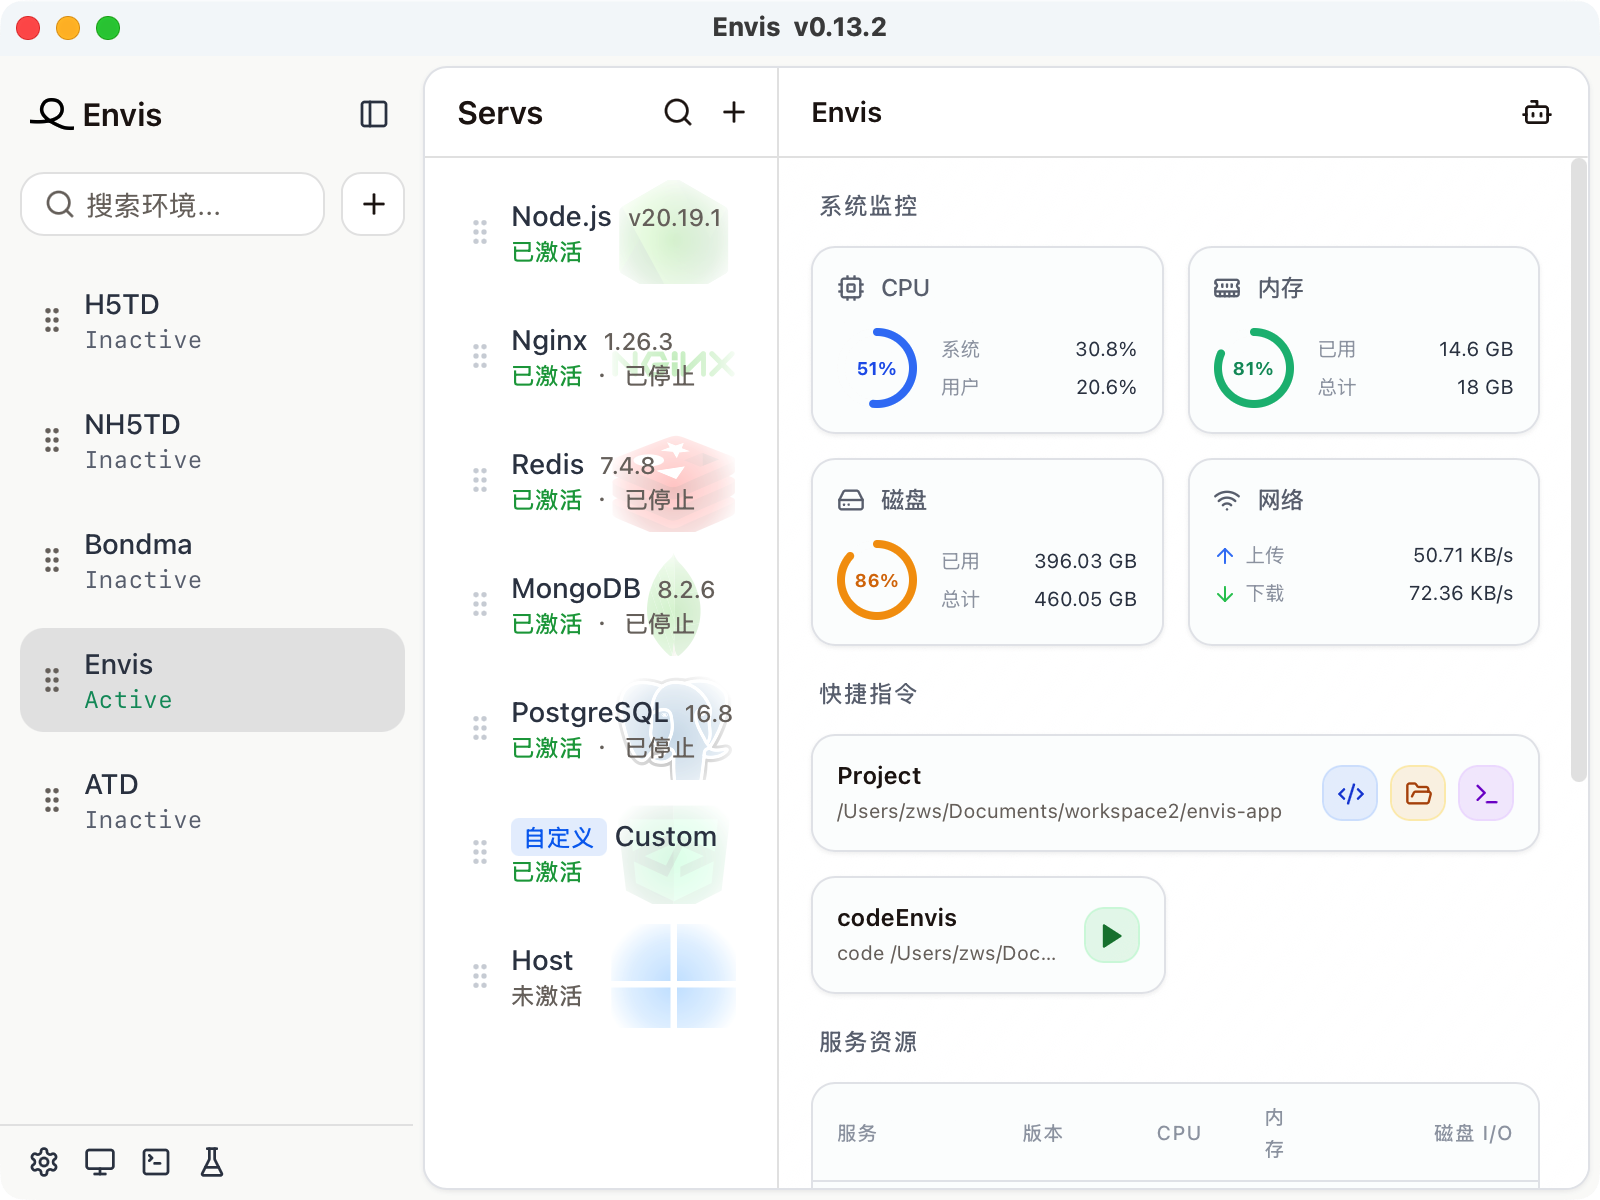Search services with the Servs magnifier icon

(x=678, y=112)
